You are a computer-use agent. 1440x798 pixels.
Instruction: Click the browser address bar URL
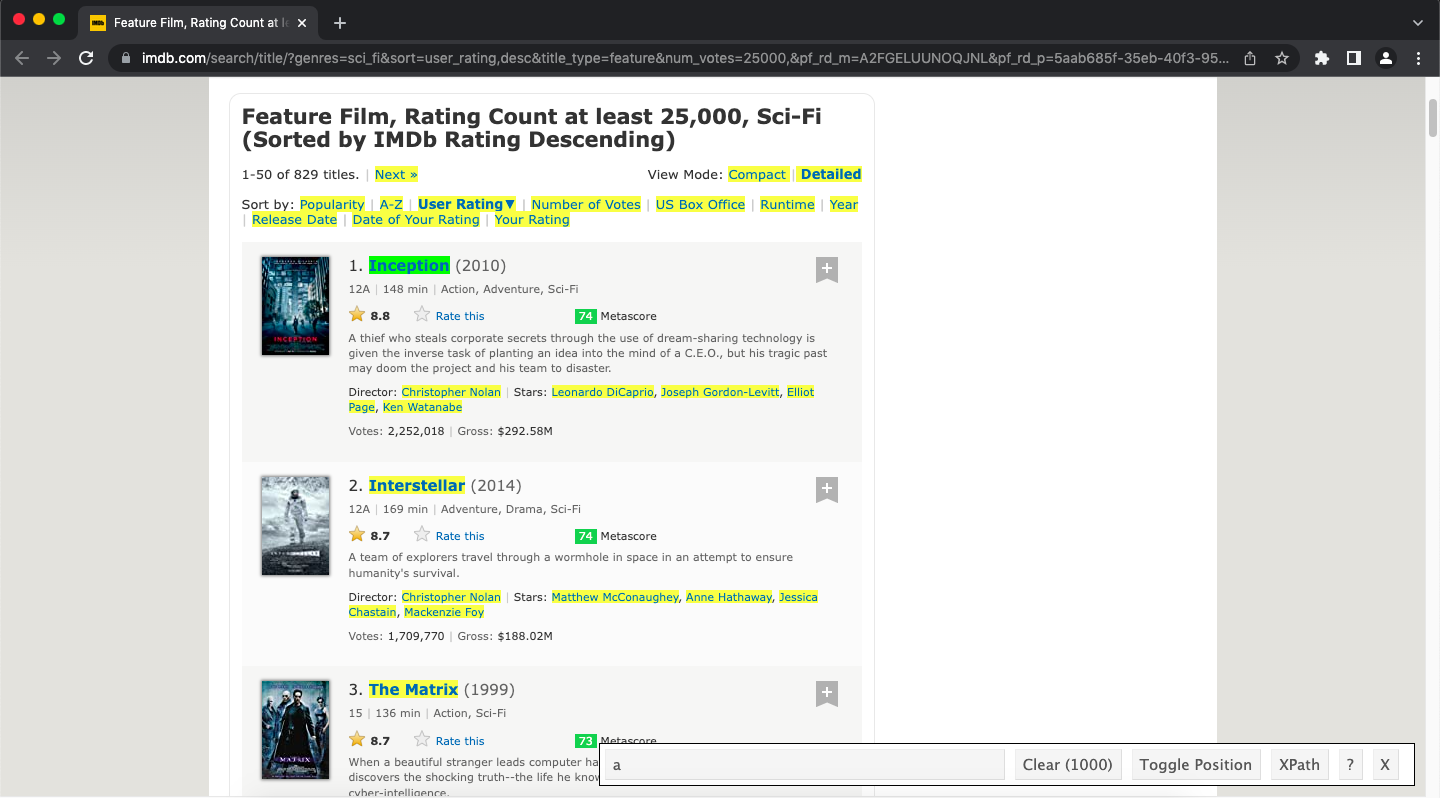tap(685, 58)
